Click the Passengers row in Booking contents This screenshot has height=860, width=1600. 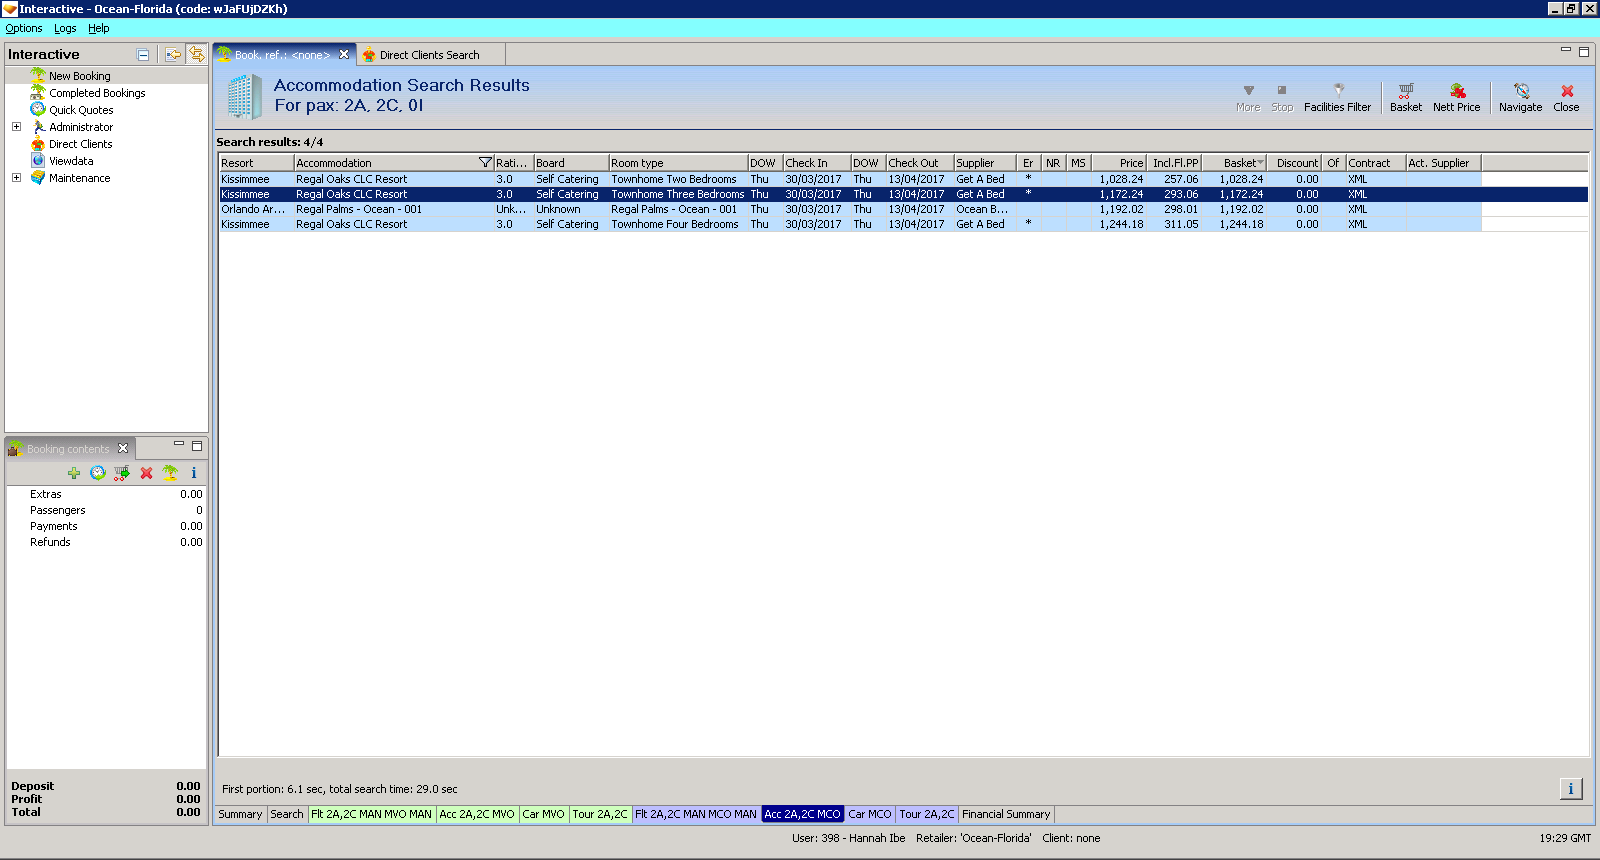click(x=106, y=510)
